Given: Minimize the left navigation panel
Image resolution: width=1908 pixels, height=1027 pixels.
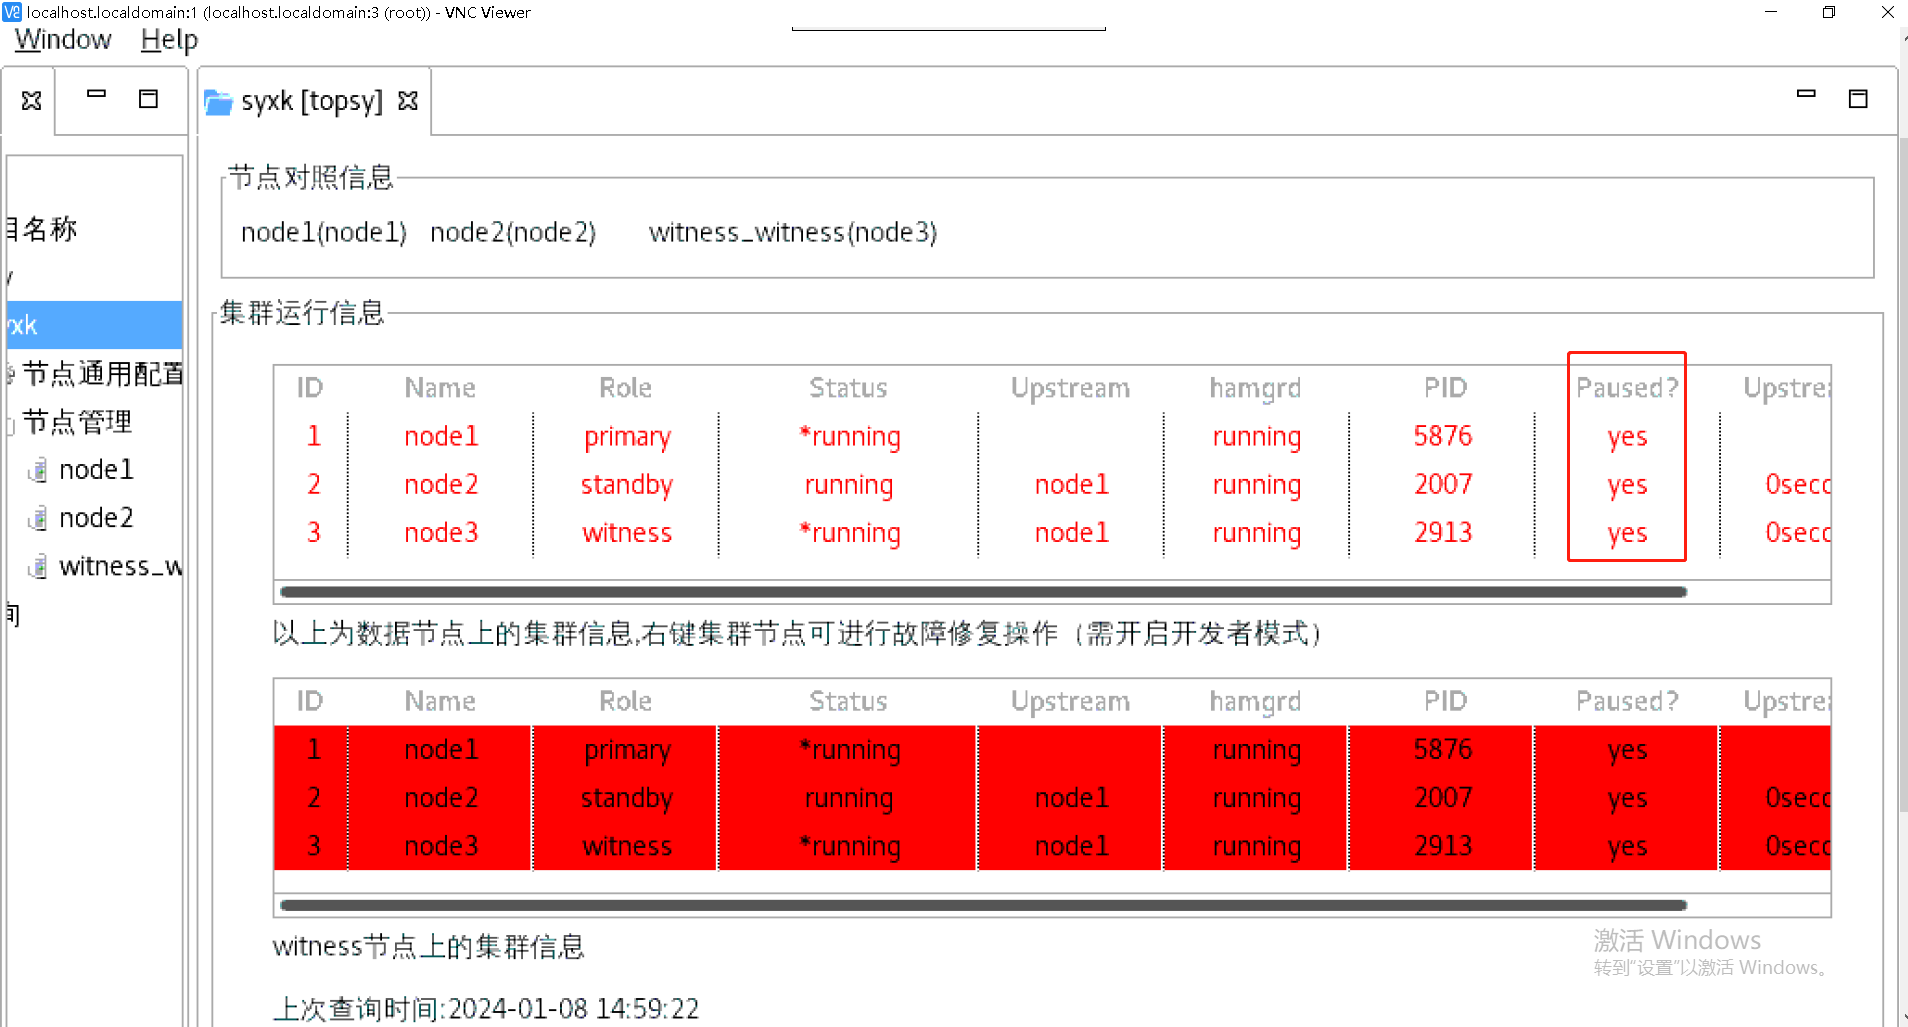Looking at the screenshot, I should (x=97, y=94).
